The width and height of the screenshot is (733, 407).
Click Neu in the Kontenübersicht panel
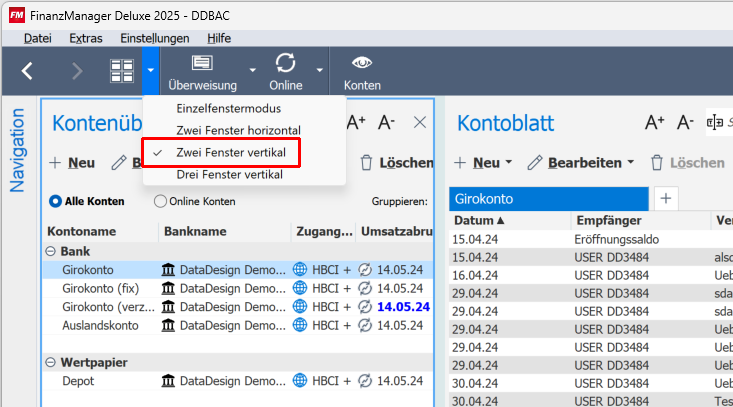coord(72,163)
